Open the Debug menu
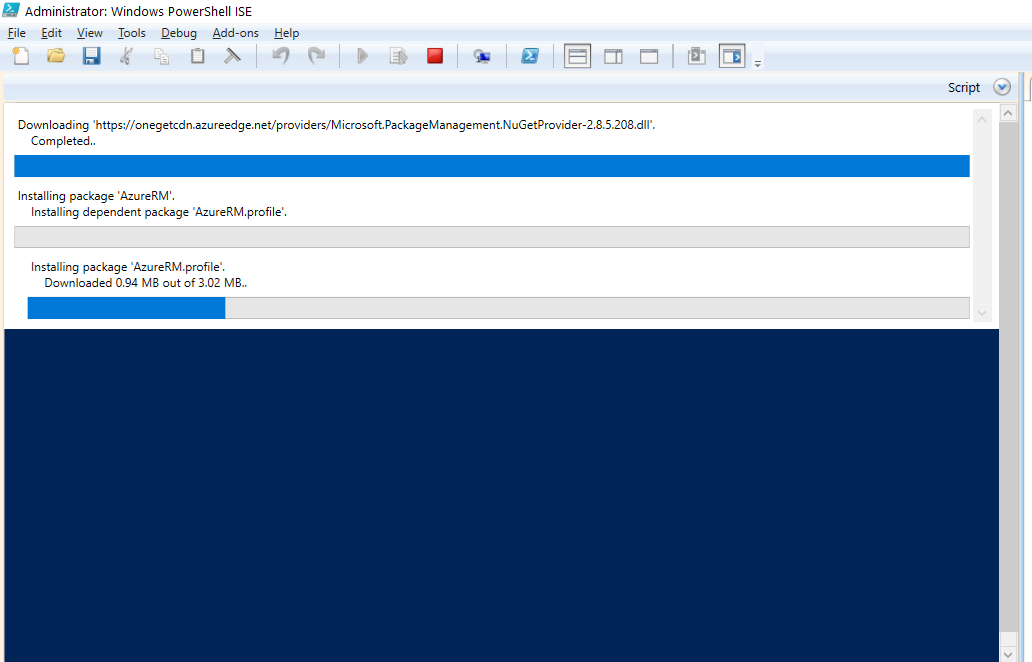Image resolution: width=1032 pixels, height=662 pixels. [178, 32]
